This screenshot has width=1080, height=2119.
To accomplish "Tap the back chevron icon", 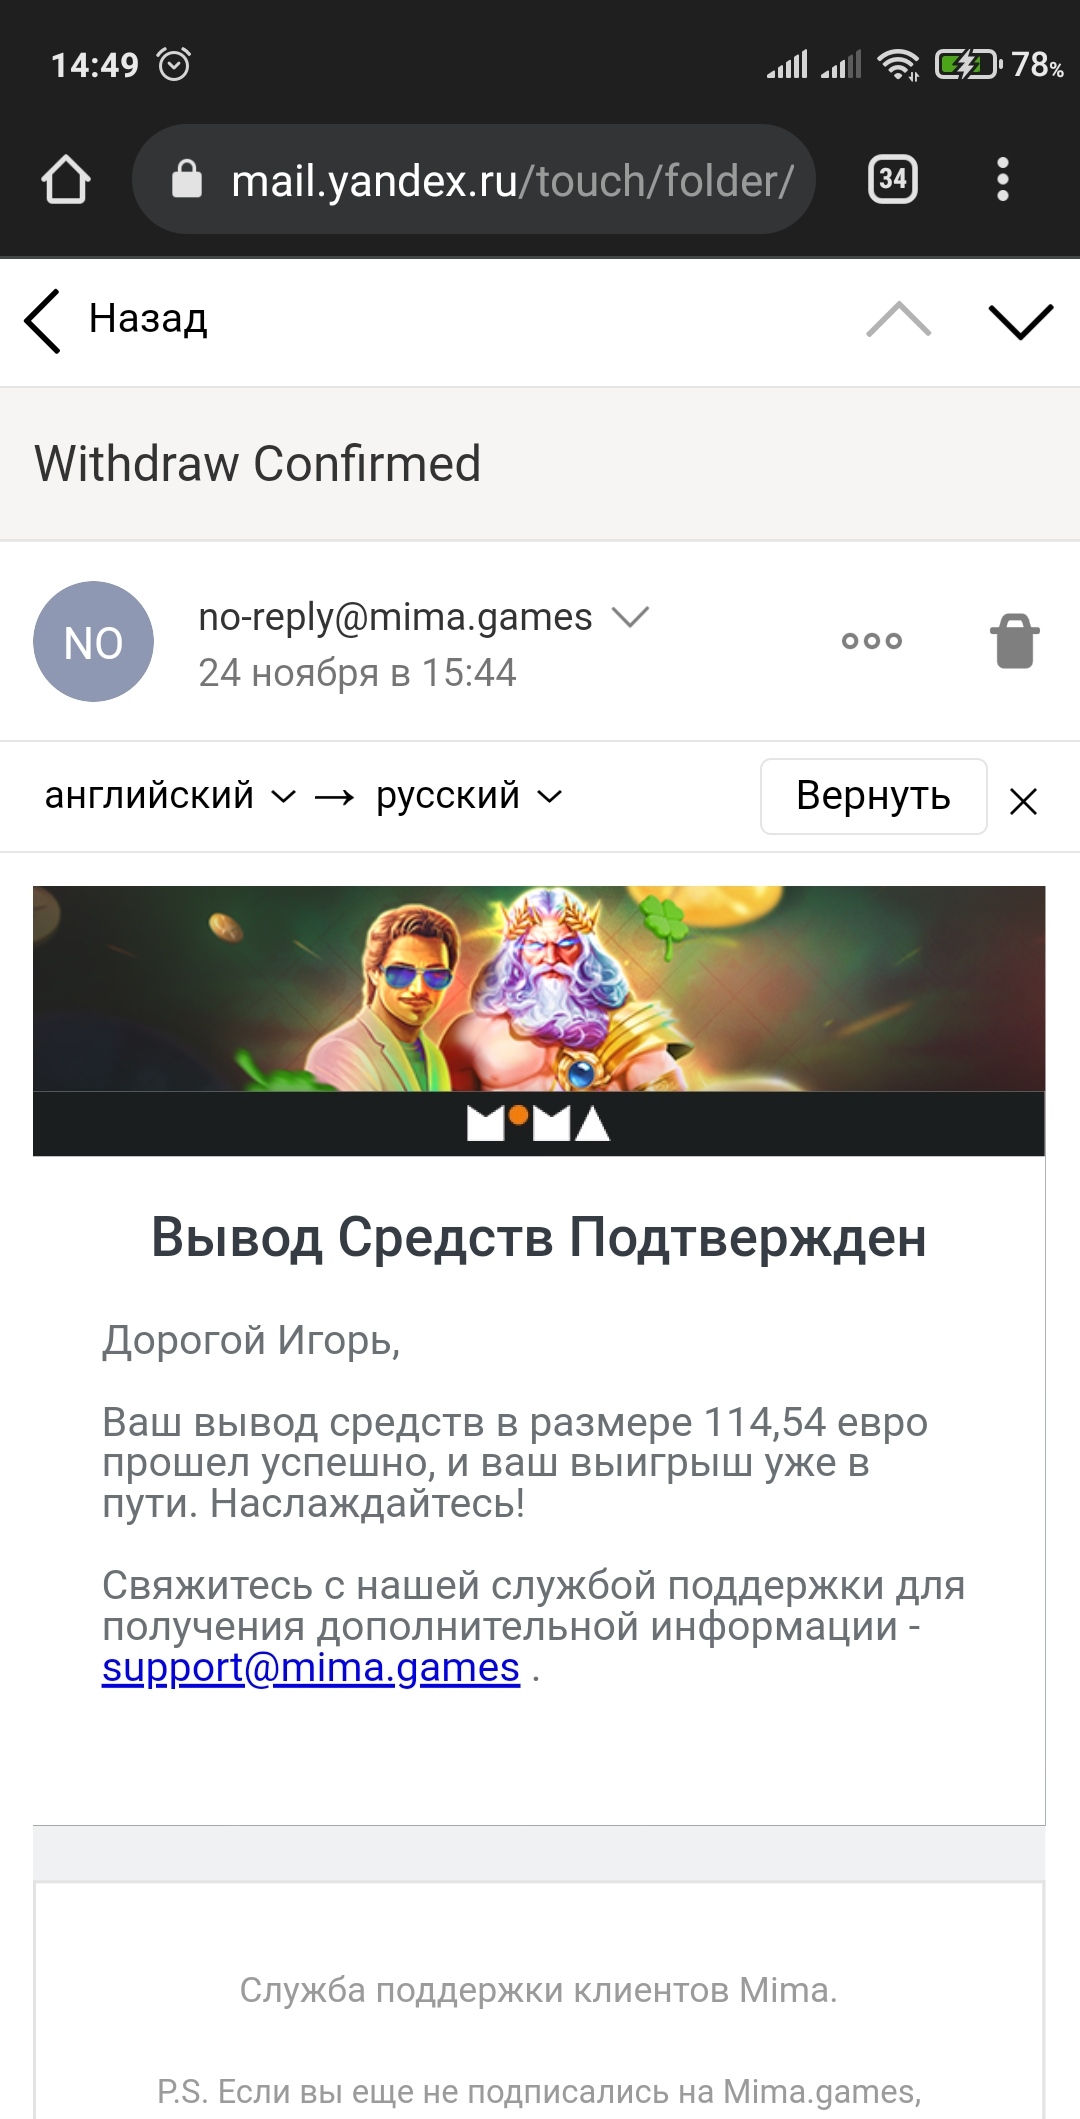I will 43,321.
